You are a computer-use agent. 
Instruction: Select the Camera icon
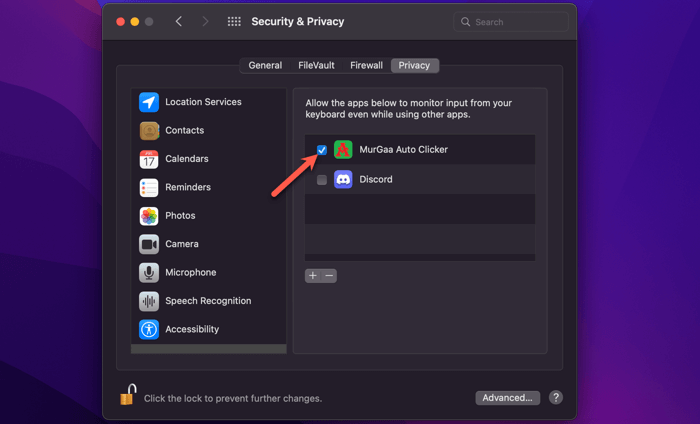coord(149,245)
